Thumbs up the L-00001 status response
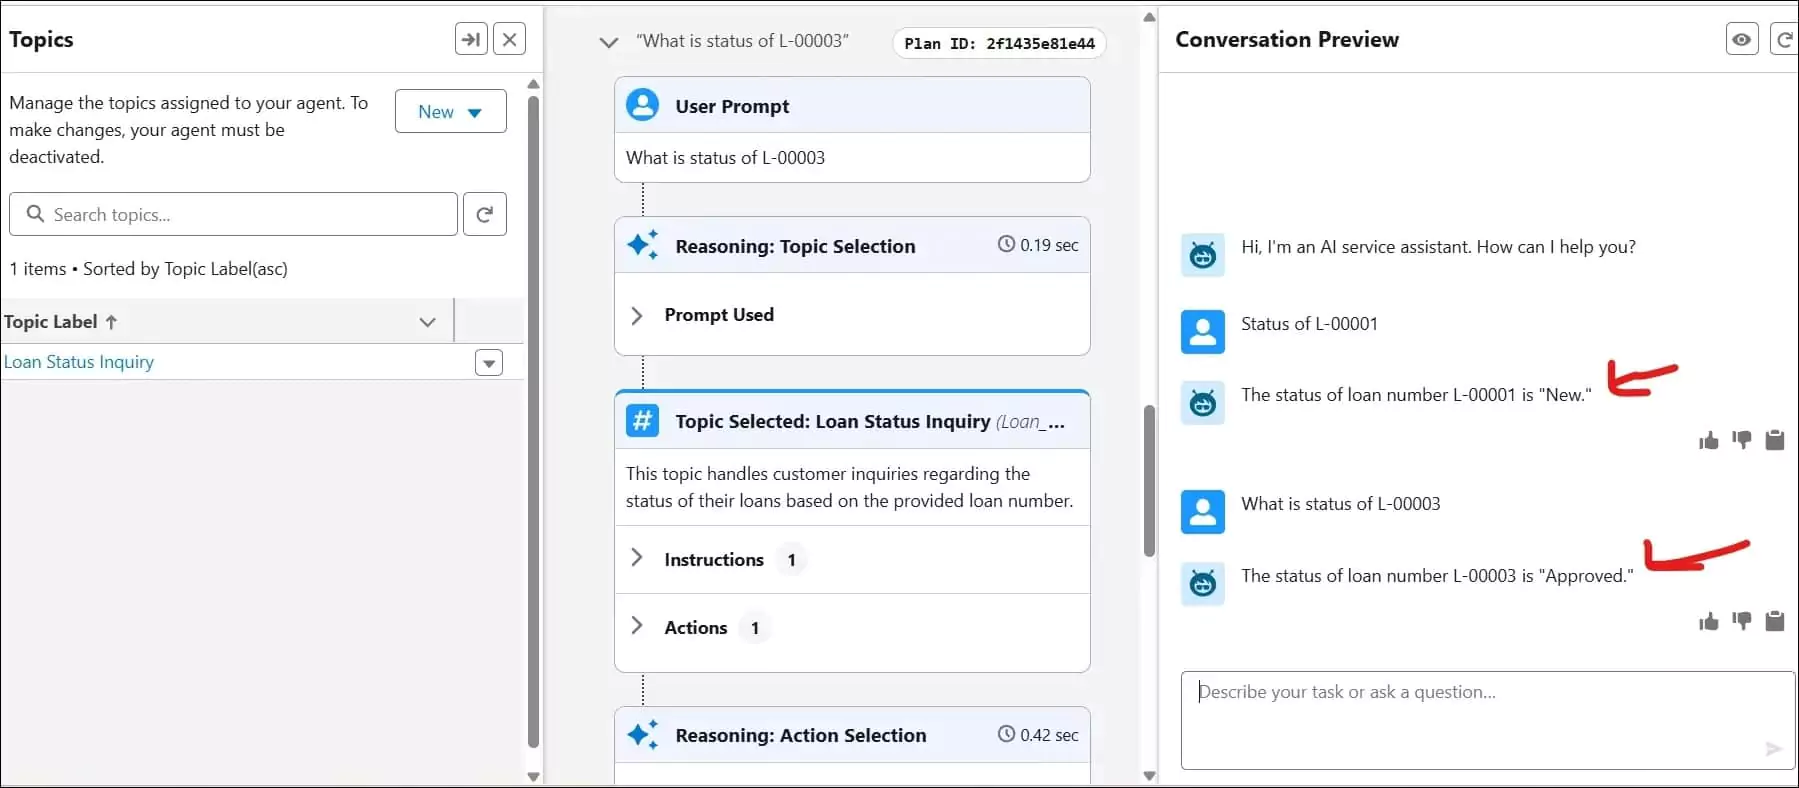The height and width of the screenshot is (788, 1799). [1709, 440]
